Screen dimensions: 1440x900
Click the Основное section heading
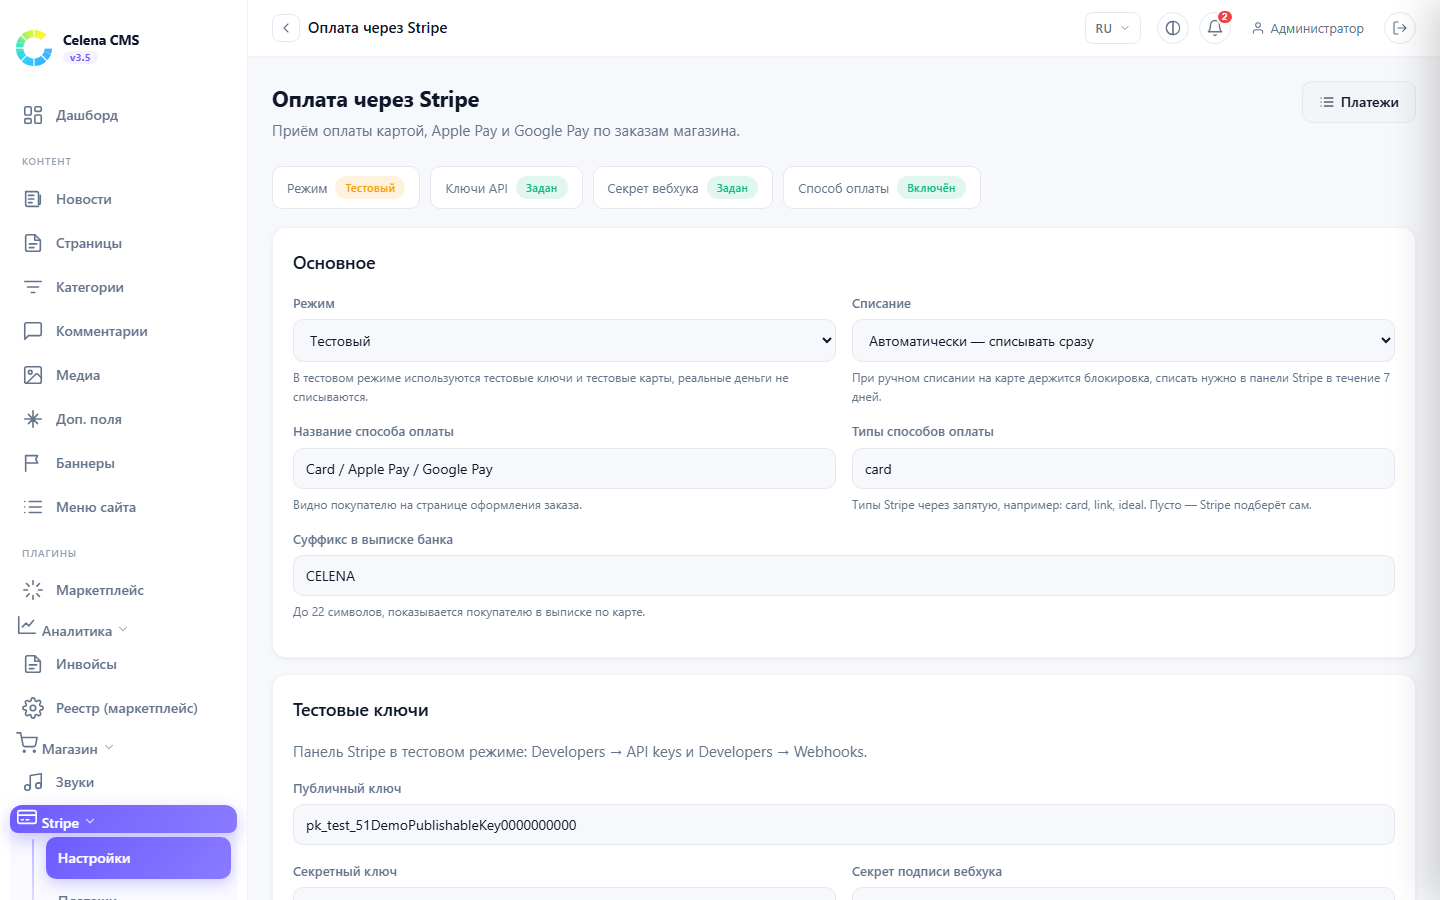tap(334, 263)
